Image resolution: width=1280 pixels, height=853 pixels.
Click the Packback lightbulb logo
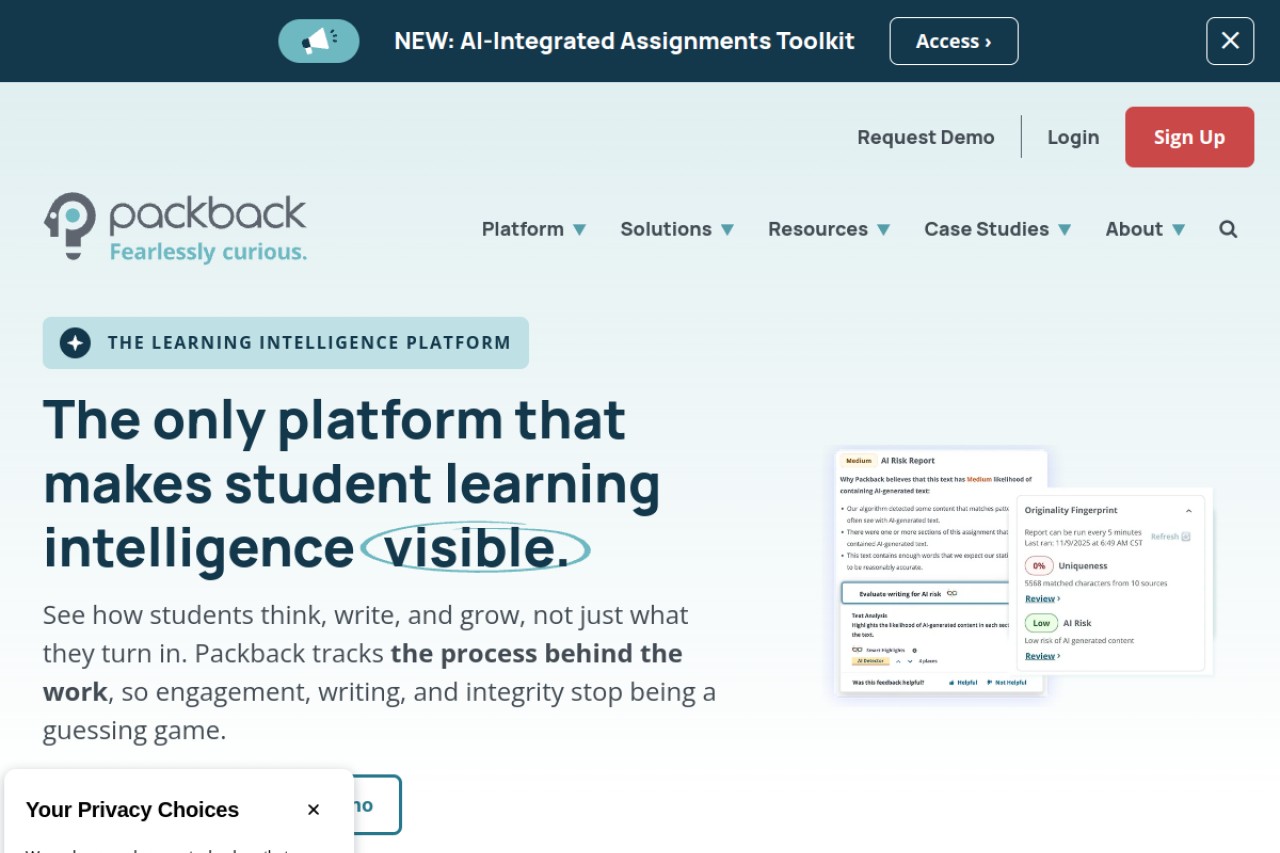tap(70, 227)
